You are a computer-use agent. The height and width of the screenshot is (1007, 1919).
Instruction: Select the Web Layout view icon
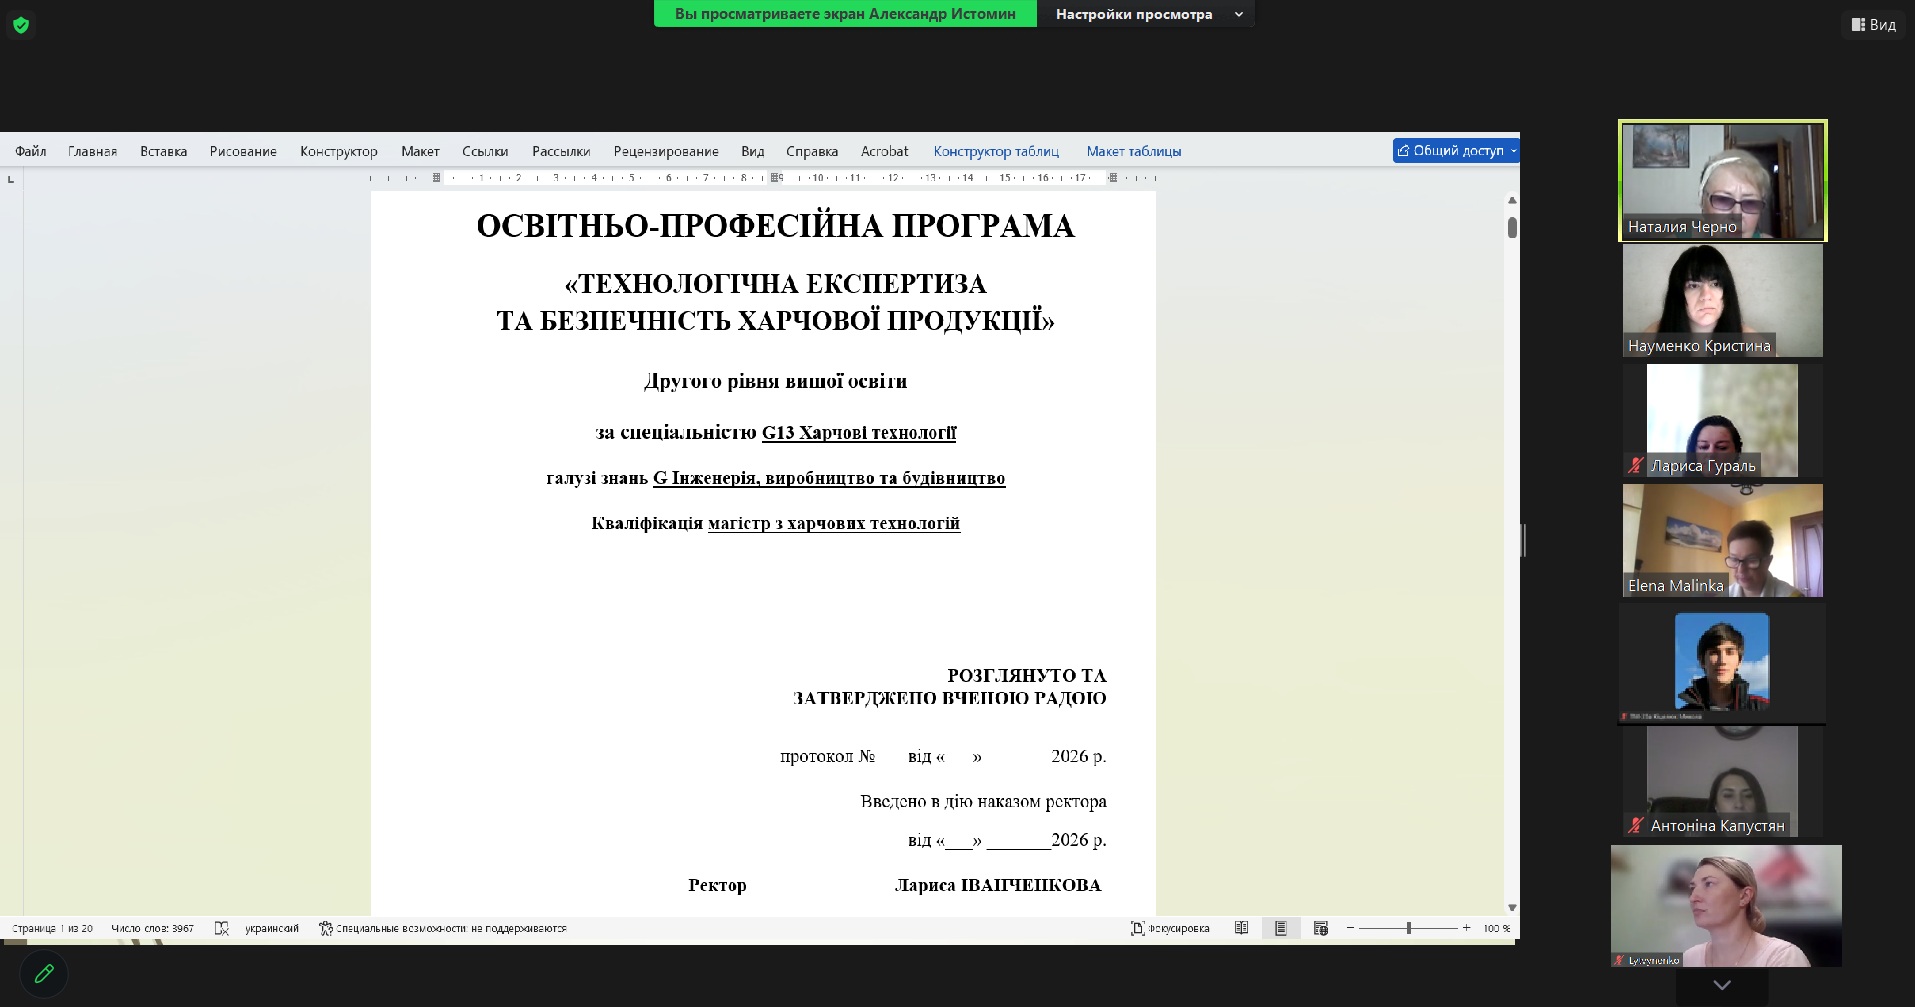[1320, 928]
